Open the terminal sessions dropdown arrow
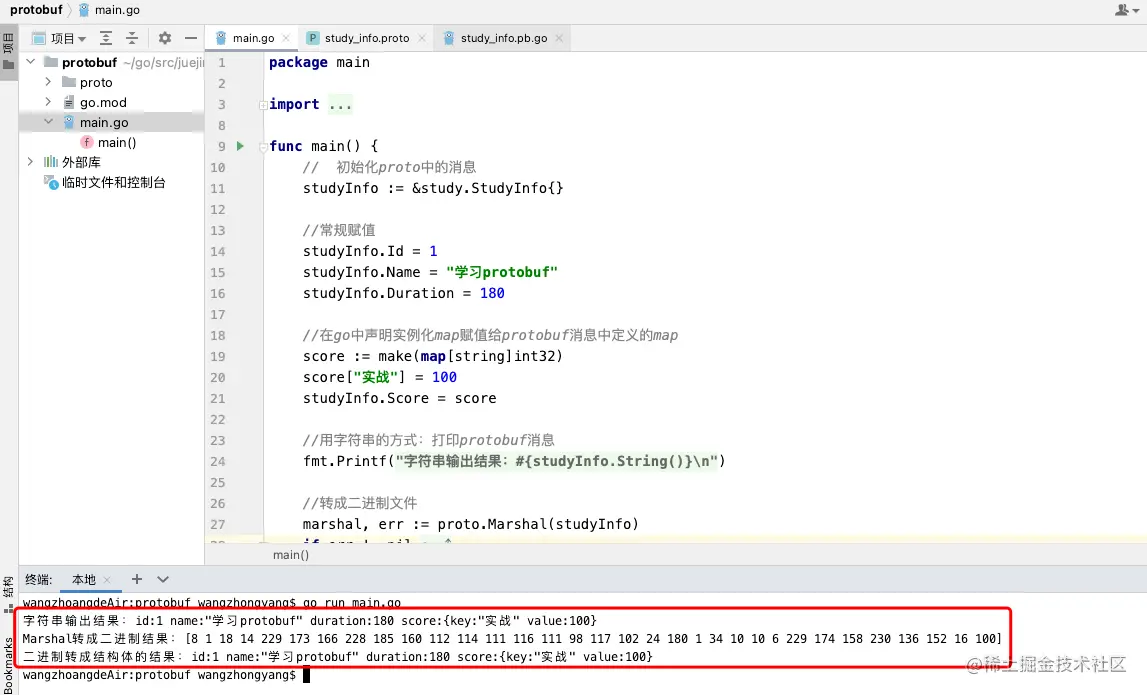The height and width of the screenshot is (695, 1147). tap(163, 579)
